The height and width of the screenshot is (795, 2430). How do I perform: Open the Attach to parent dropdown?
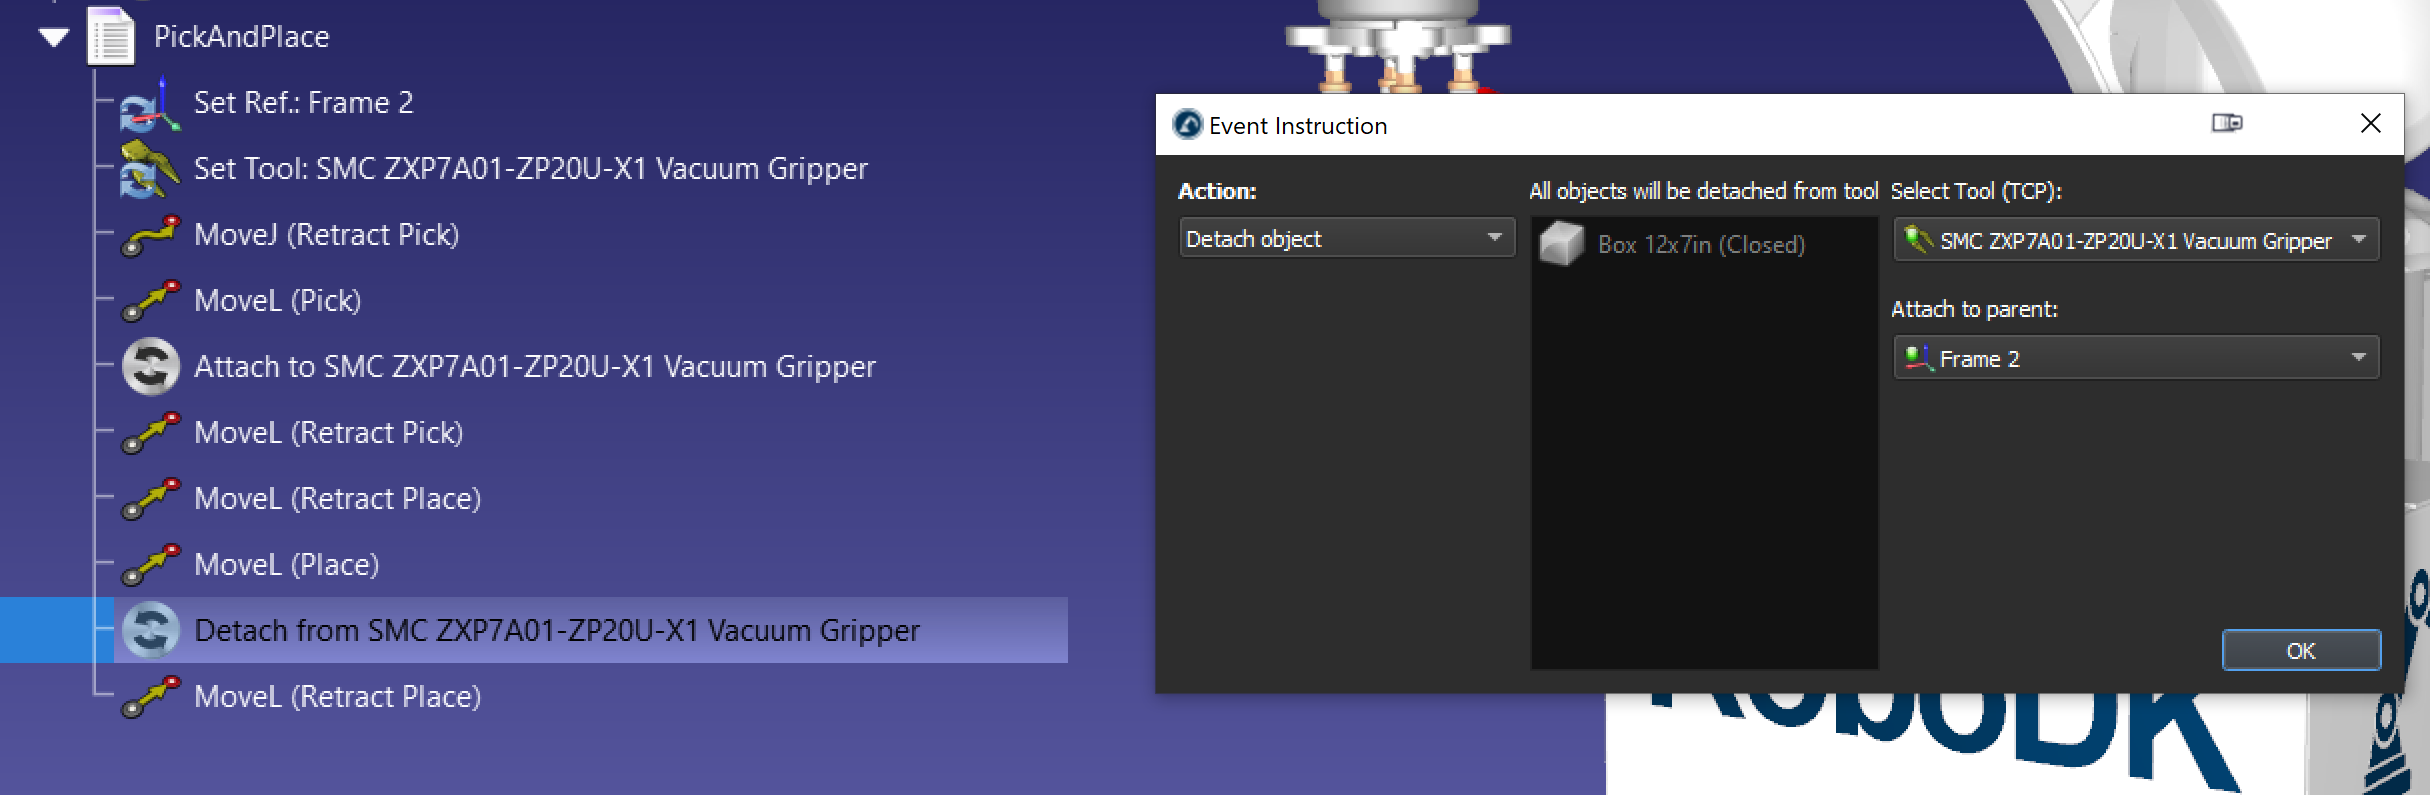coord(2135,359)
